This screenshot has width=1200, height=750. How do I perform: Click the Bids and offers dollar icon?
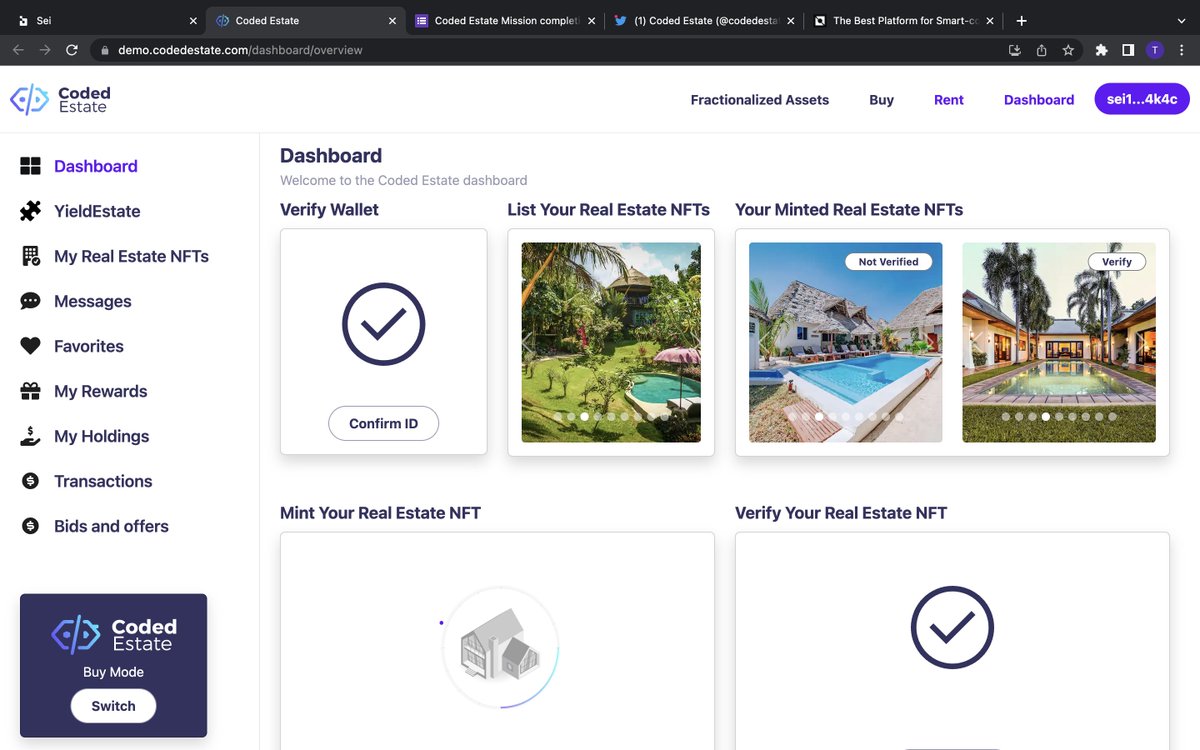pyautogui.click(x=31, y=526)
